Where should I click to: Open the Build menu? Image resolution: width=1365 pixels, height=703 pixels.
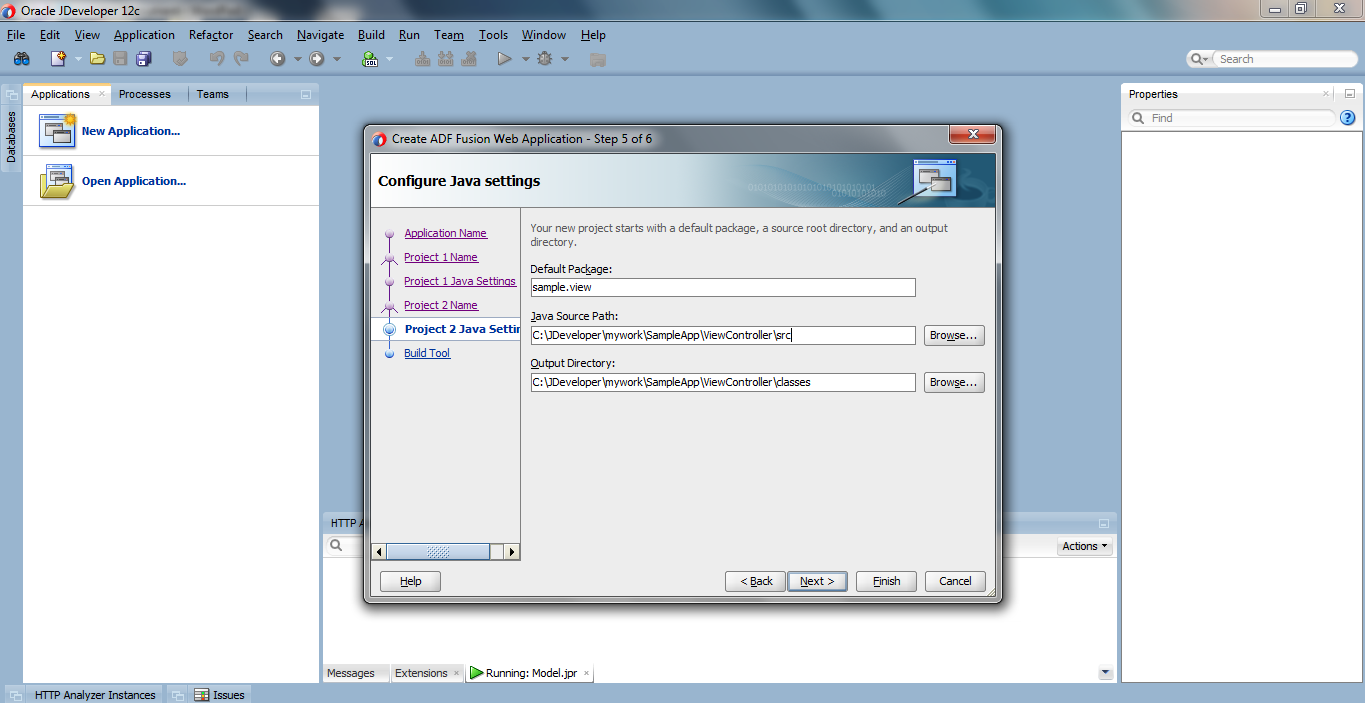pyautogui.click(x=371, y=34)
